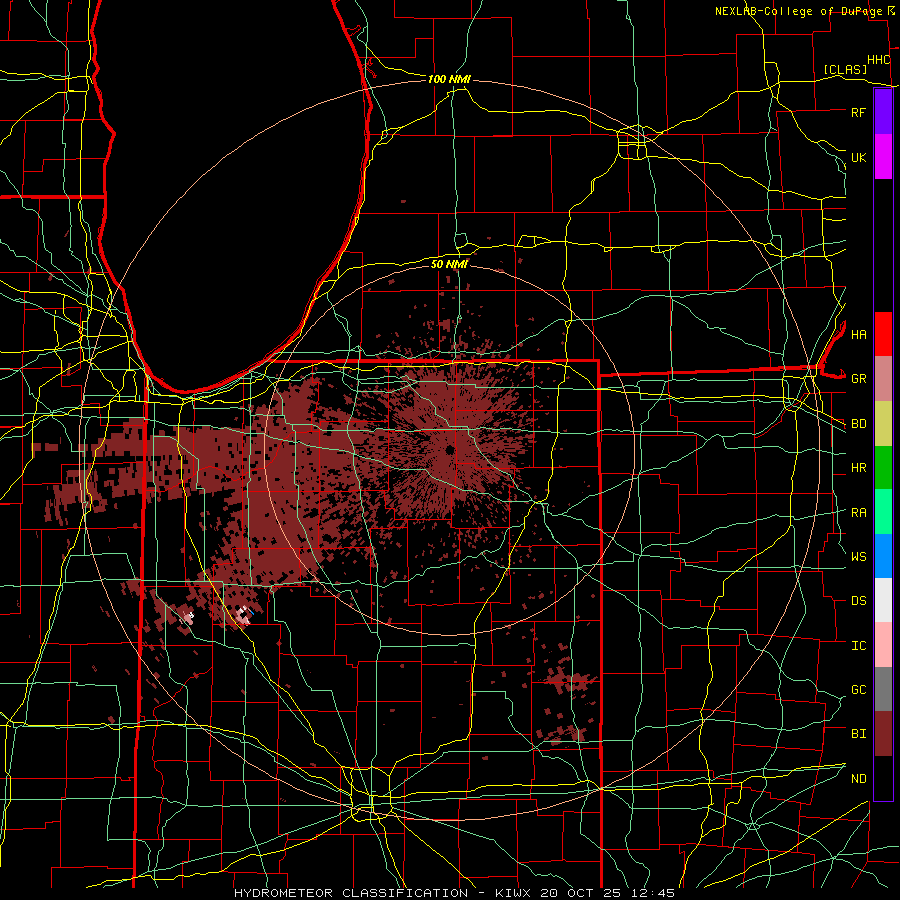Select the GR legend color block
The width and height of the screenshot is (900, 900).
pos(883,379)
